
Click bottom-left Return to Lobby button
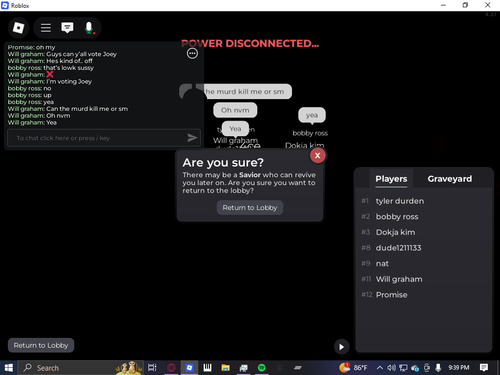point(41,345)
